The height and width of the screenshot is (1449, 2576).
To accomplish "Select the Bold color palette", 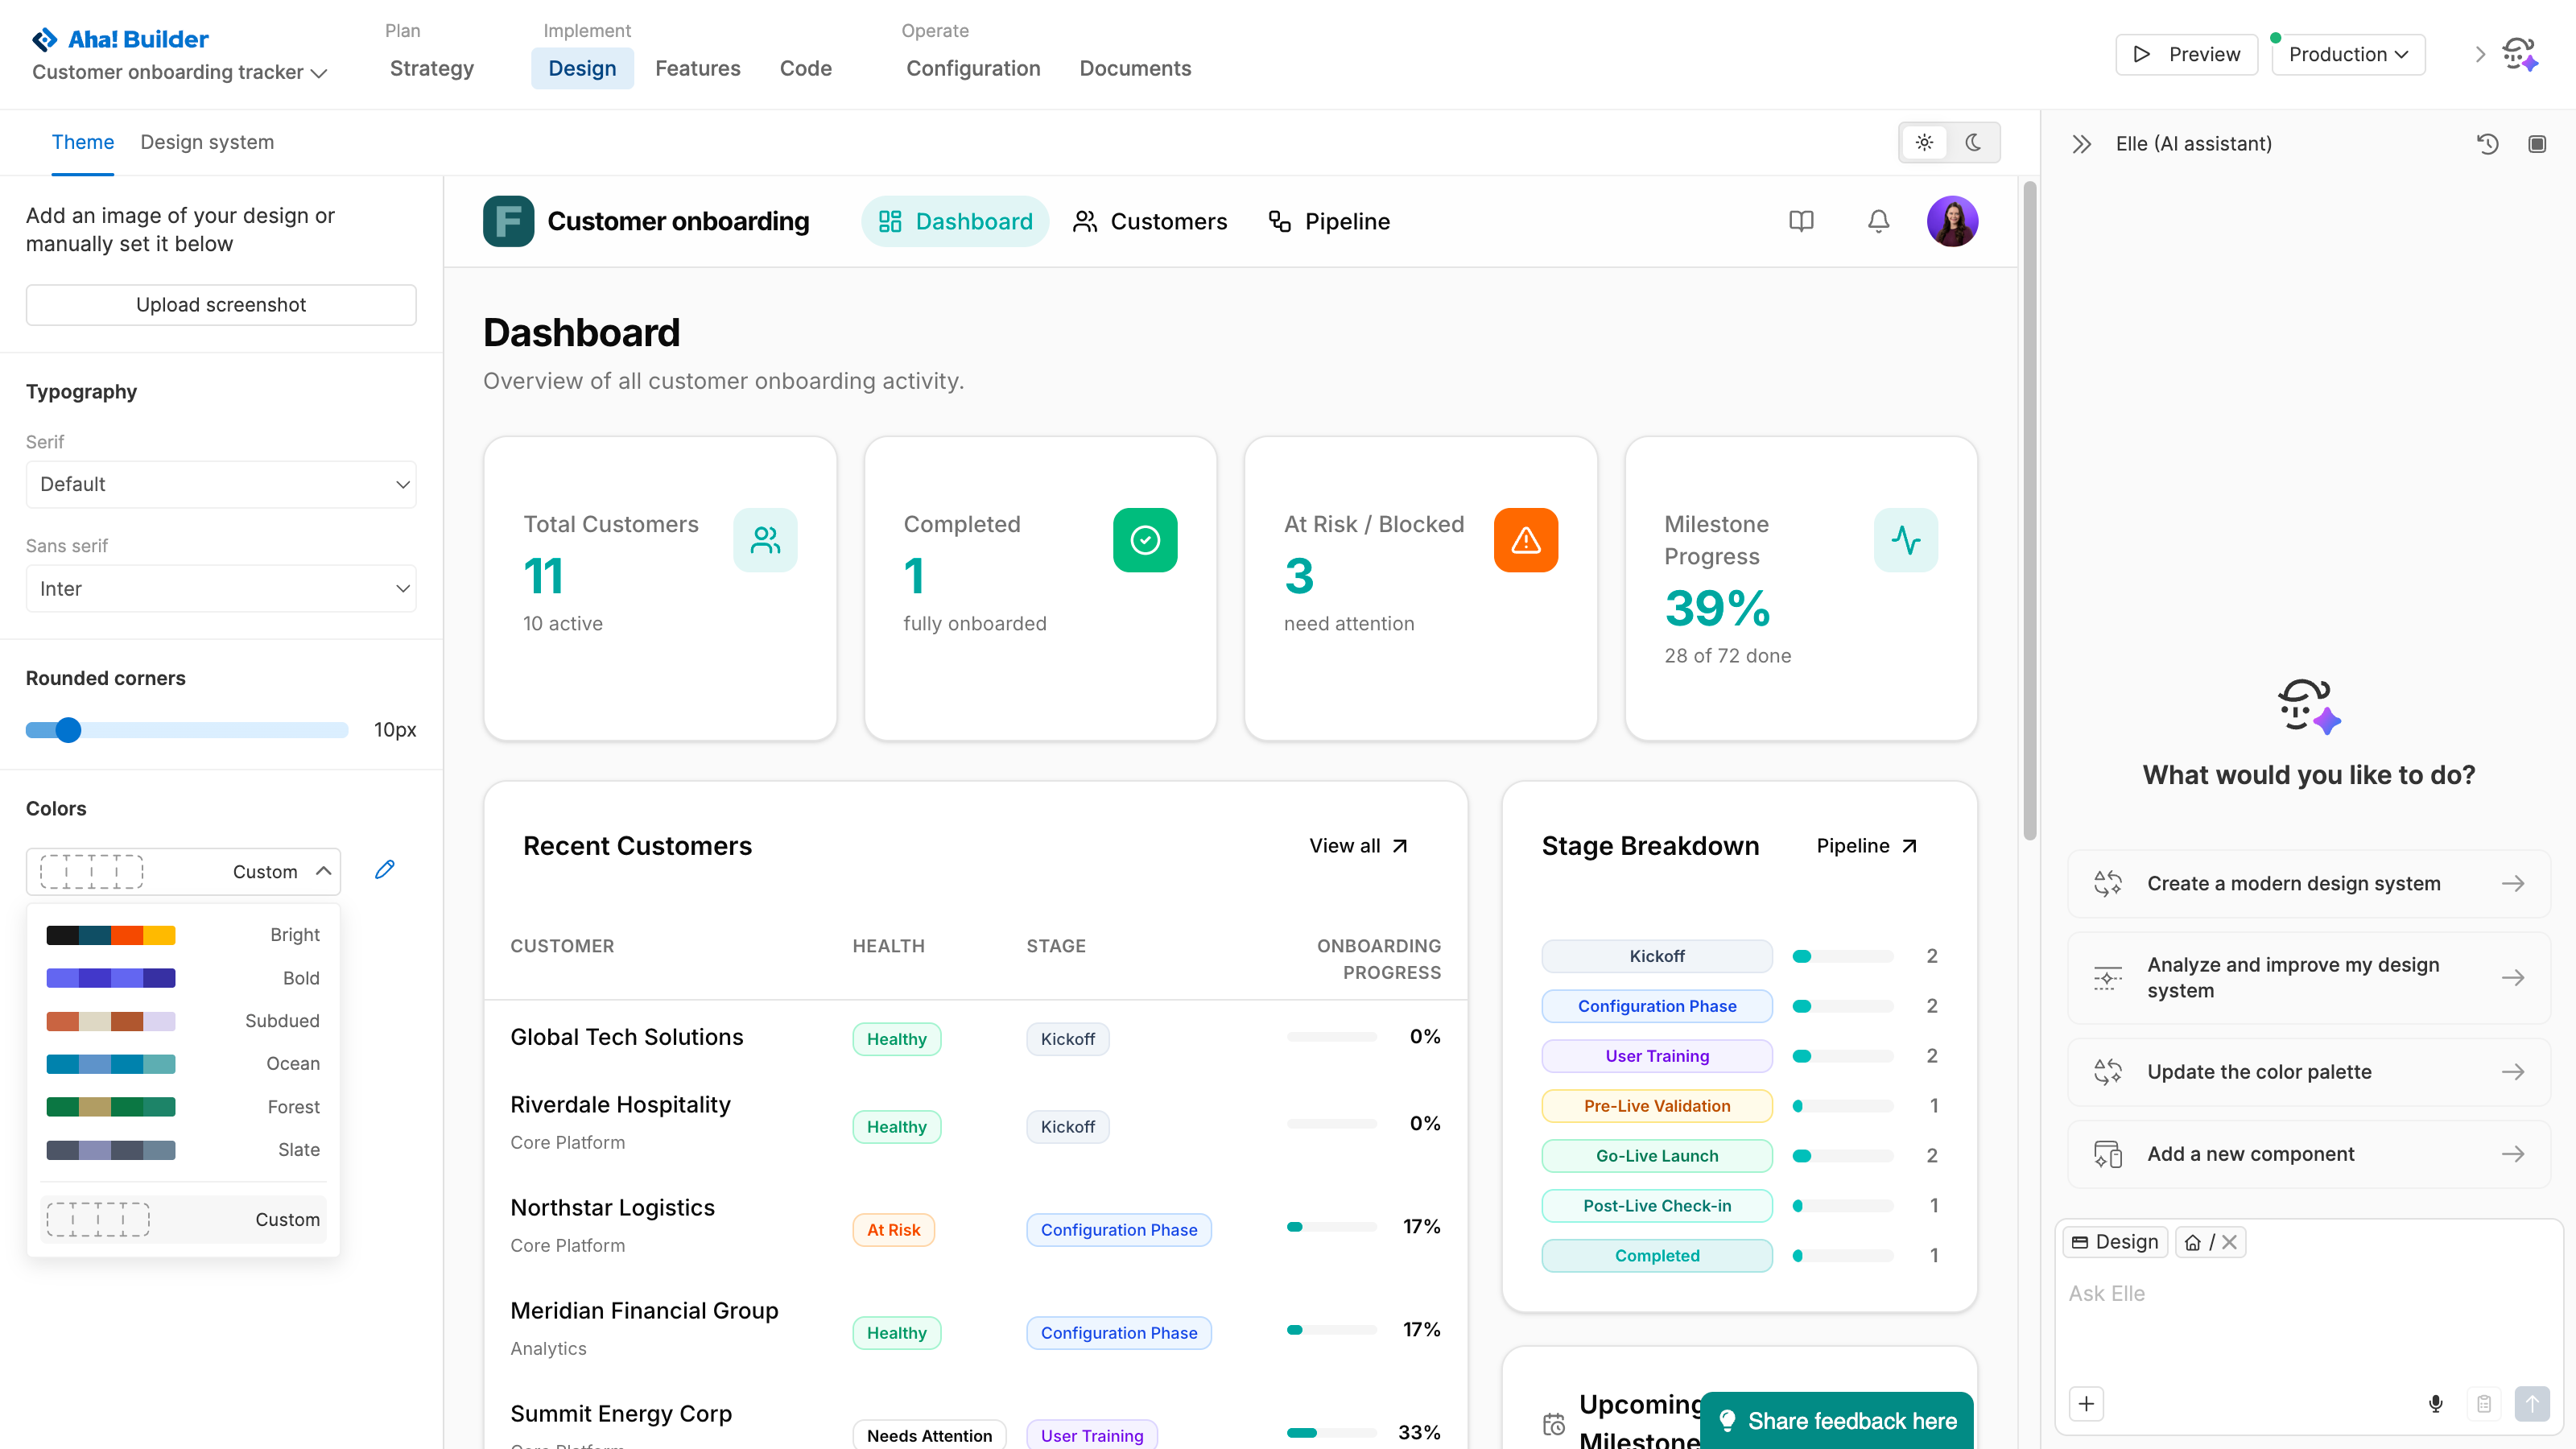I will pos(183,978).
